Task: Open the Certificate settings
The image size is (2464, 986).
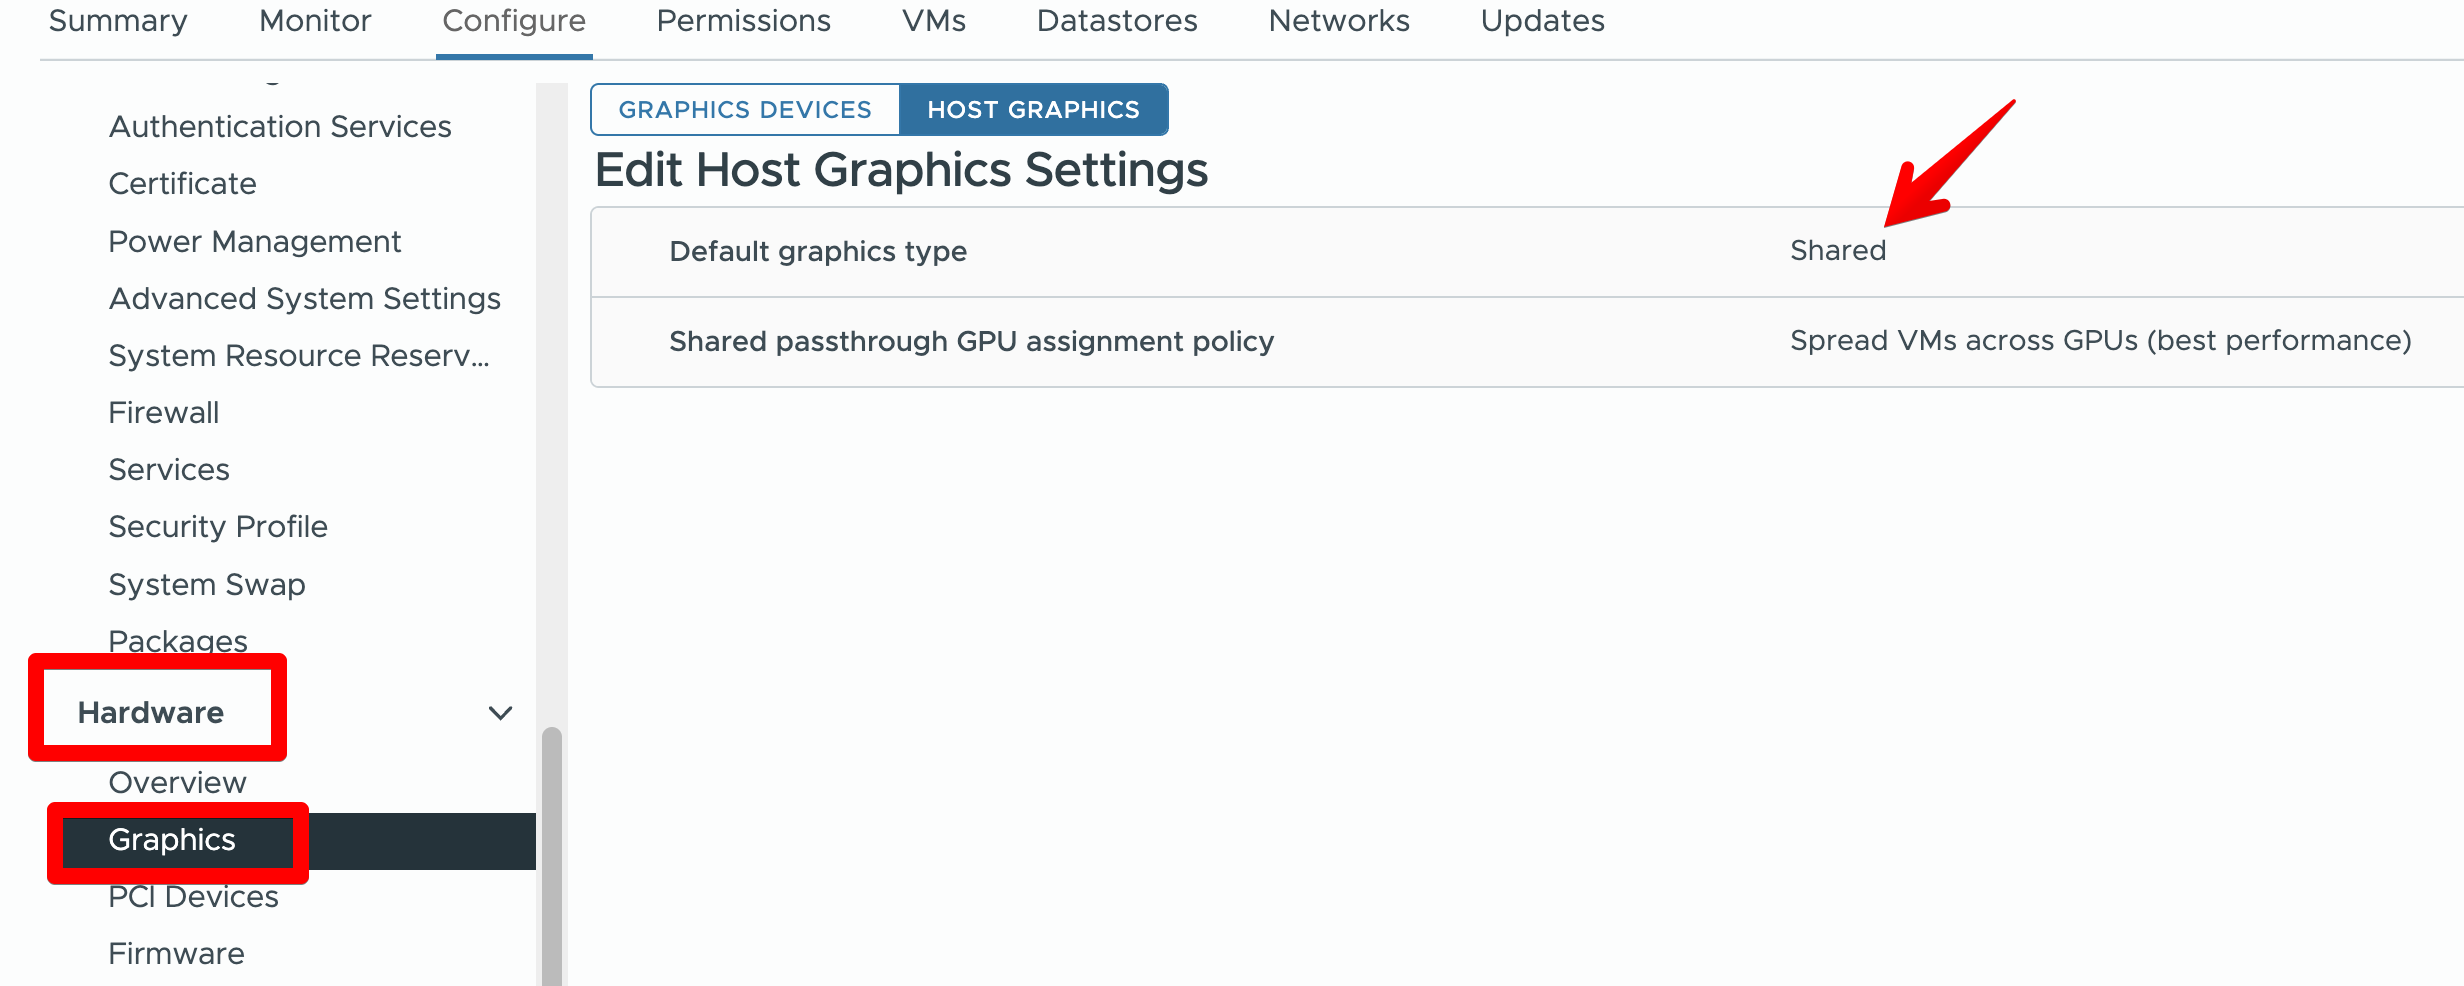Action: click(182, 184)
